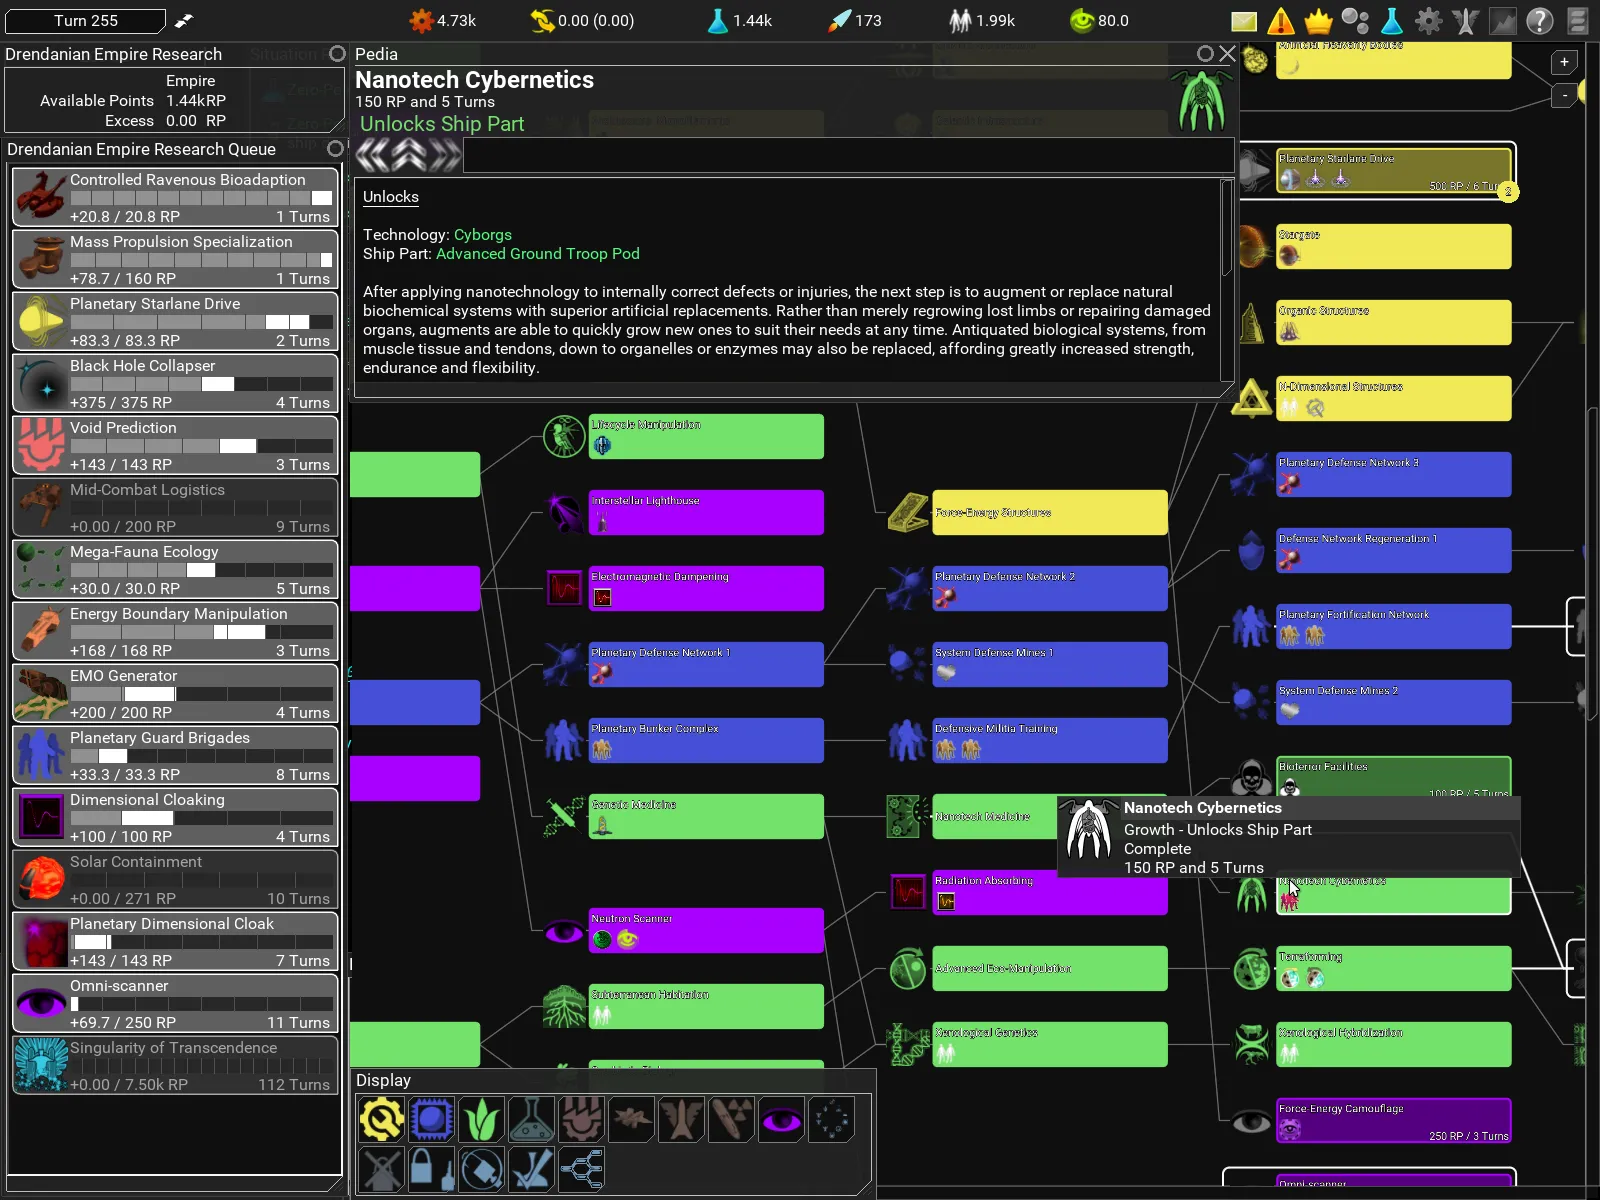Viewport: 1600px width, 1200px height.
Task: Open the messages envelope icon
Action: click(x=1243, y=21)
